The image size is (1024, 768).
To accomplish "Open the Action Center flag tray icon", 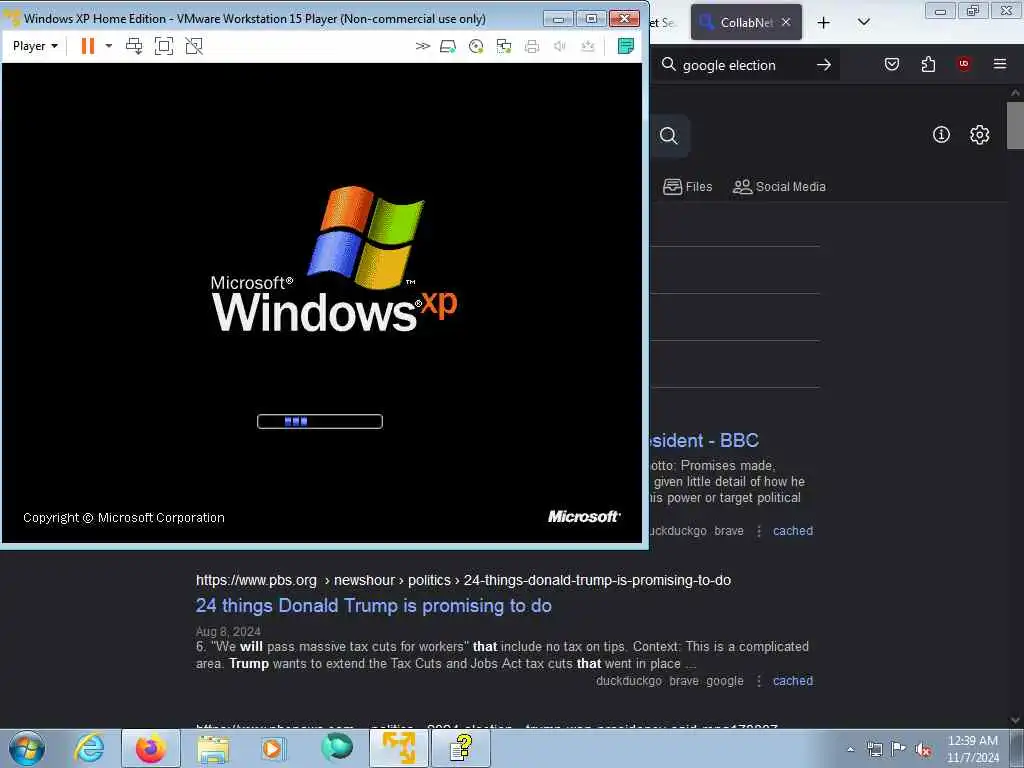I will 898,749.
